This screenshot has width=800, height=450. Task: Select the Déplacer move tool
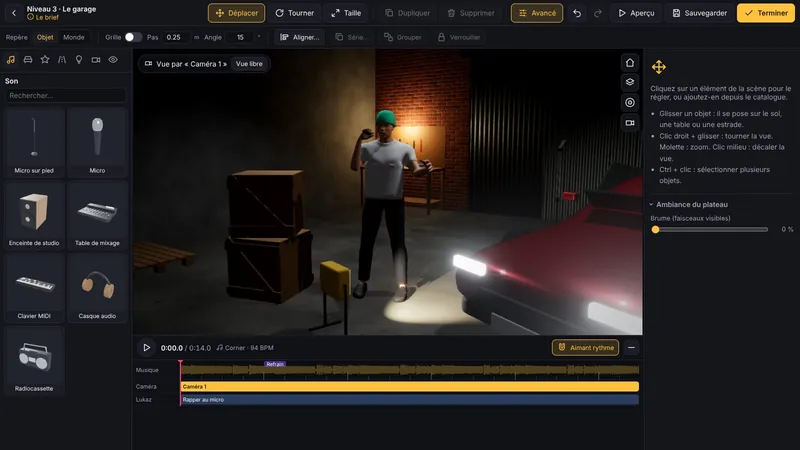[x=236, y=13]
